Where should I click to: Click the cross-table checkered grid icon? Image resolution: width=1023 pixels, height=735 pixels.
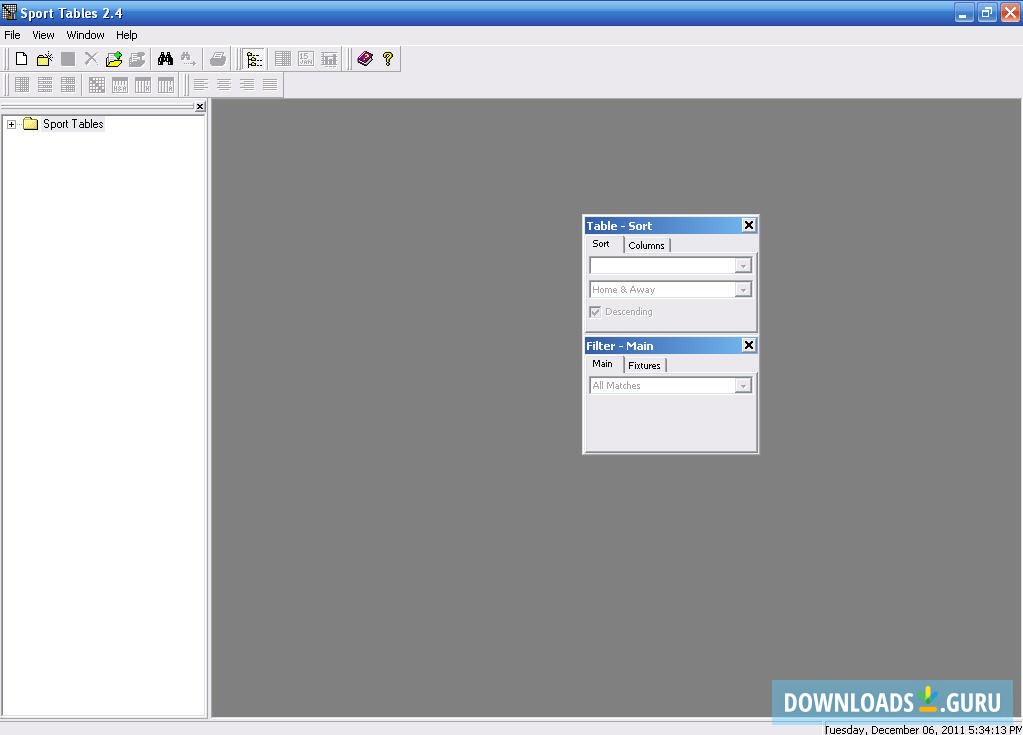[x=97, y=84]
